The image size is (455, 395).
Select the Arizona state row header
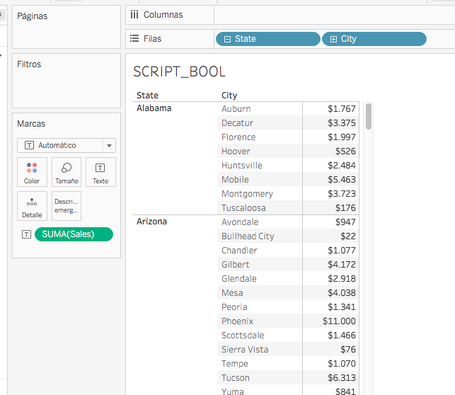tap(152, 221)
